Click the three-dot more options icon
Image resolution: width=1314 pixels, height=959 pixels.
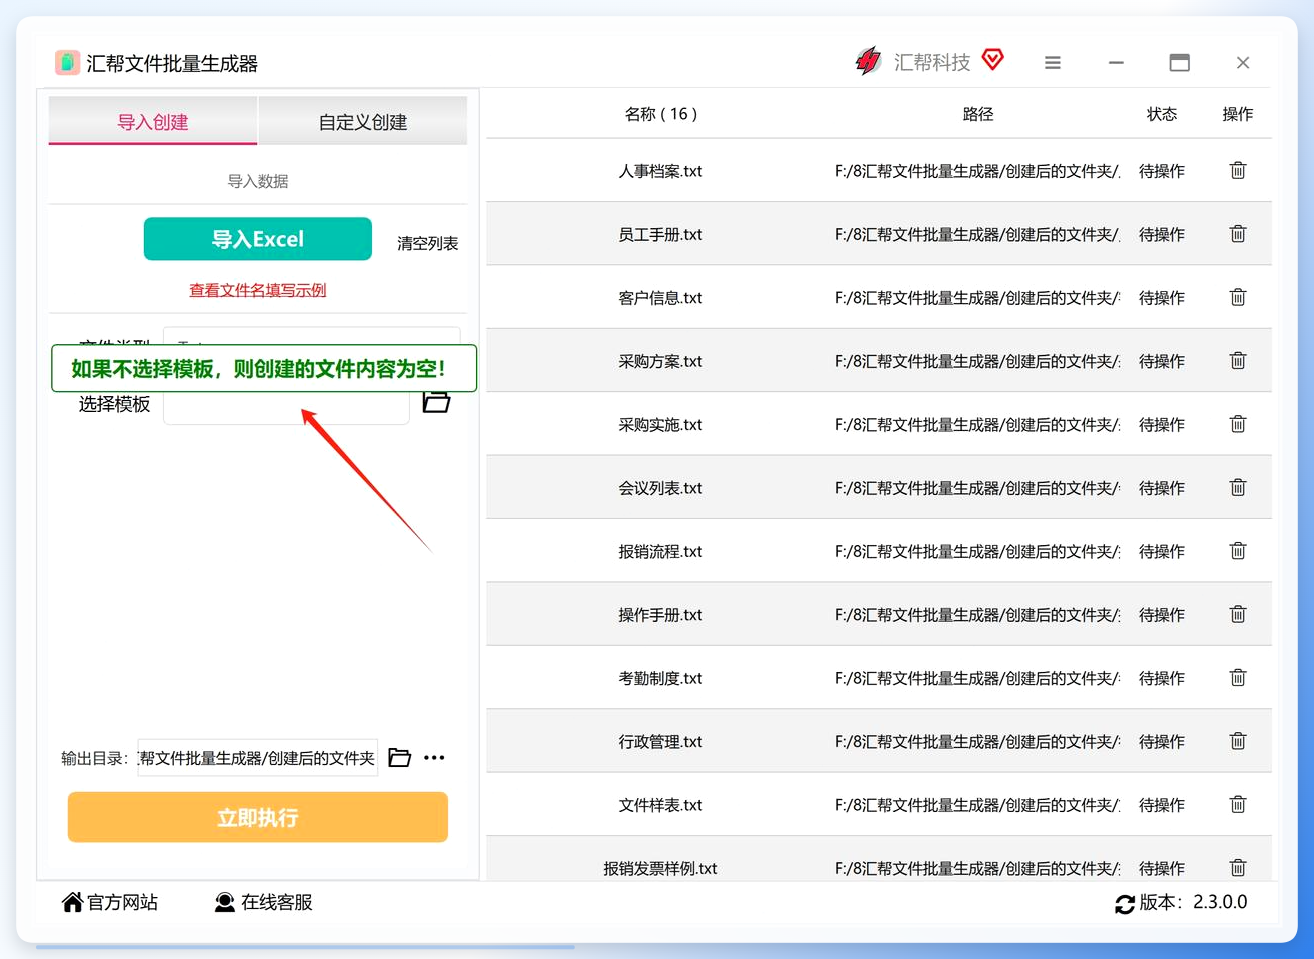pyautogui.click(x=434, y=758)
